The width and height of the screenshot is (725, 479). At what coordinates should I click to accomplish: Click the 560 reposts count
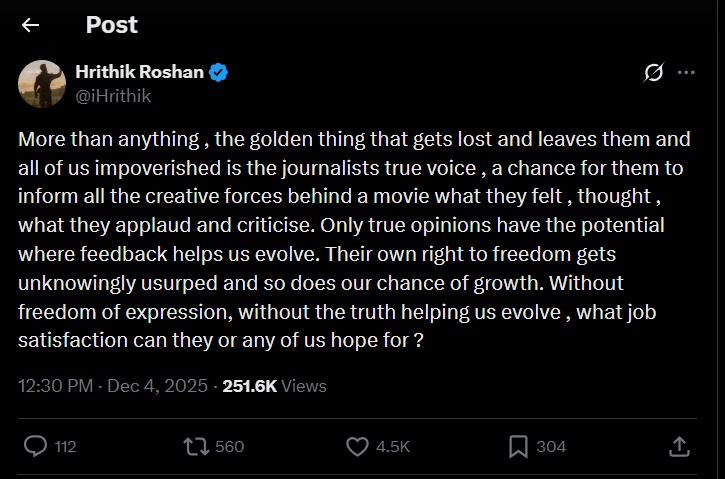pyautogui.click(x=229, y=447)
